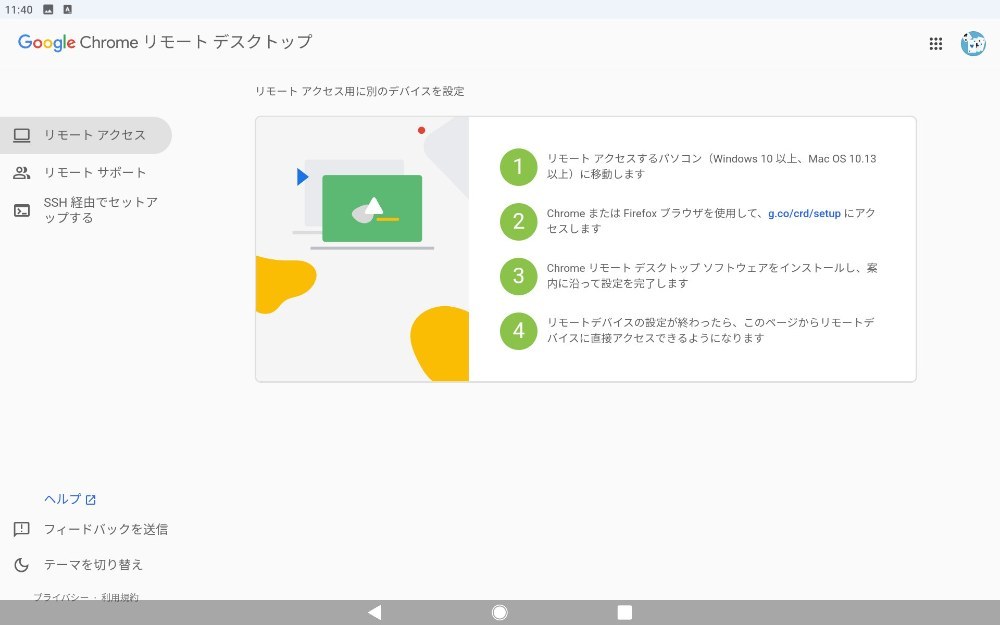1000x625 pixels.
Task: Click the external link icon next to ヘルプ
Action: pos(91,500)
